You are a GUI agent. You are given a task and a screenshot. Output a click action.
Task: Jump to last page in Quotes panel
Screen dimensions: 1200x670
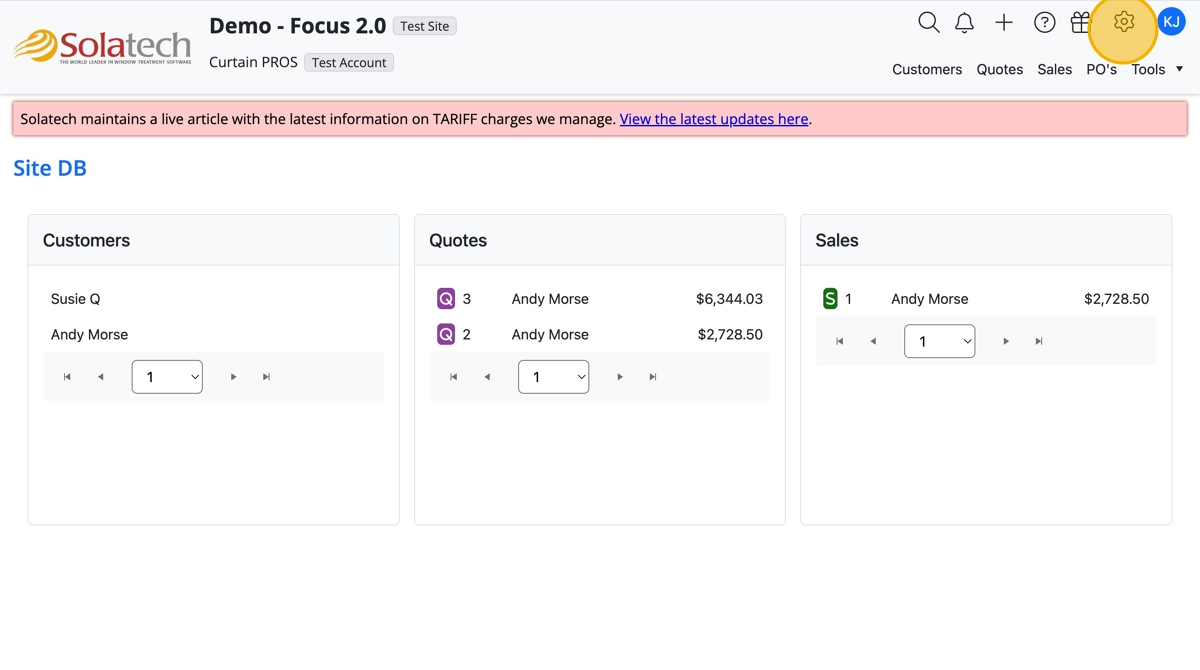point(653,377)
